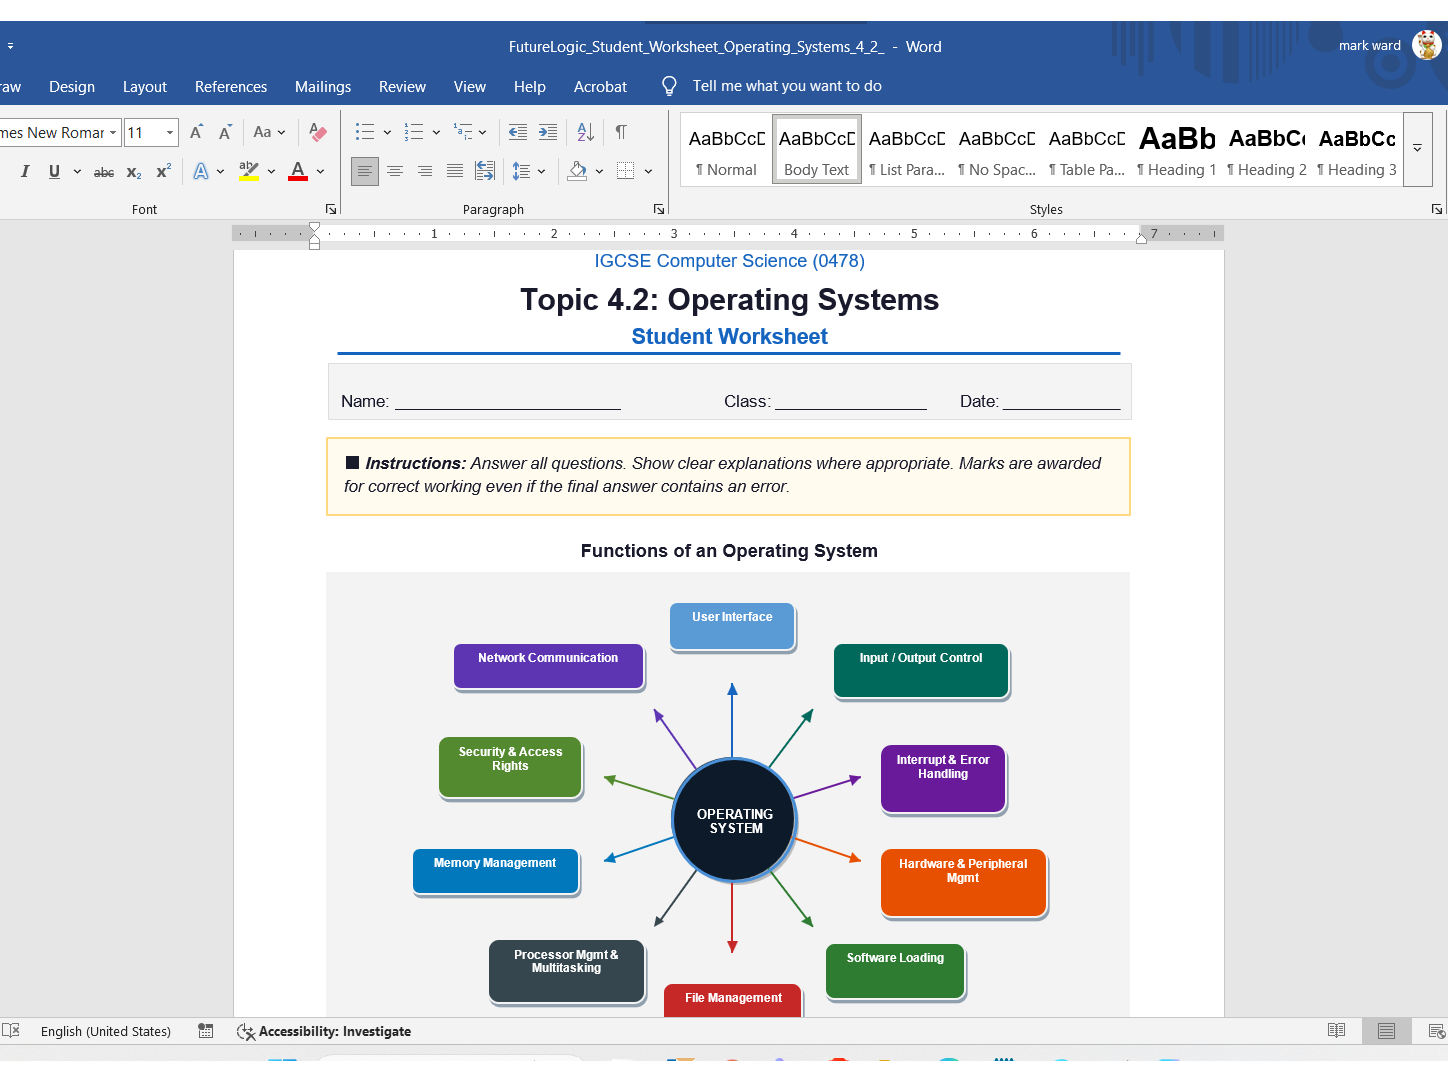Toggle subscript formatting
Image resolution: width=1448 pixels, height=1086 pixels.
pyautogui.click(x=134, y=172)
